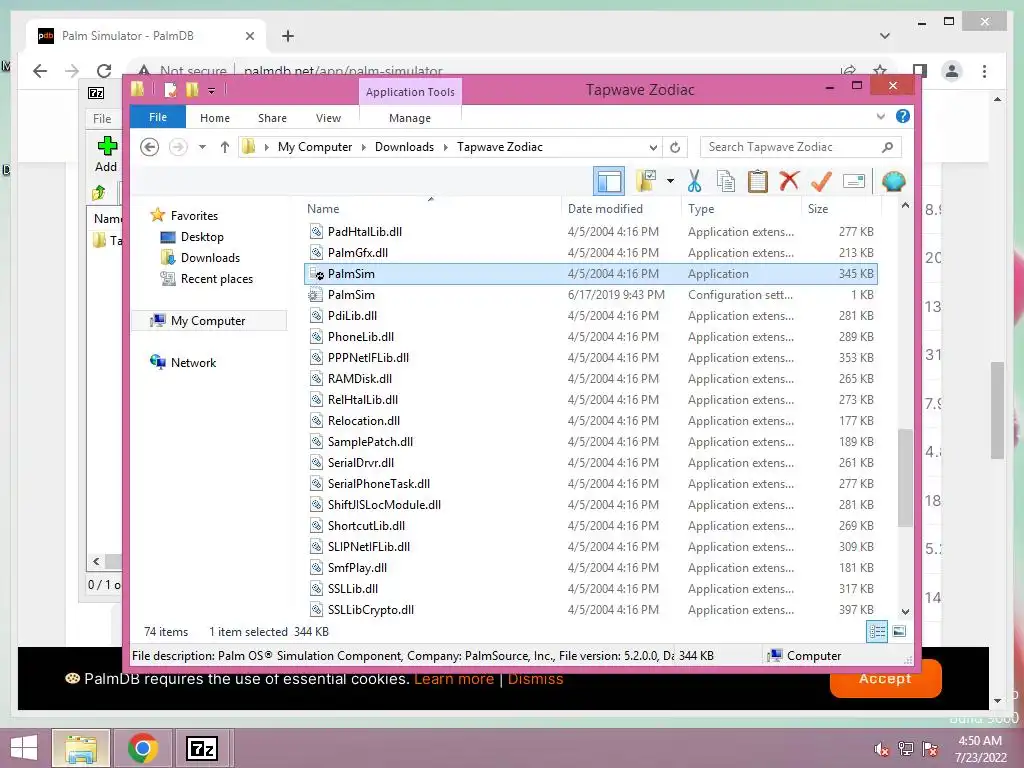Click the Paste clipboard icon
The width and height of the screenshot is (1024, 768).
tap(758, 181)
